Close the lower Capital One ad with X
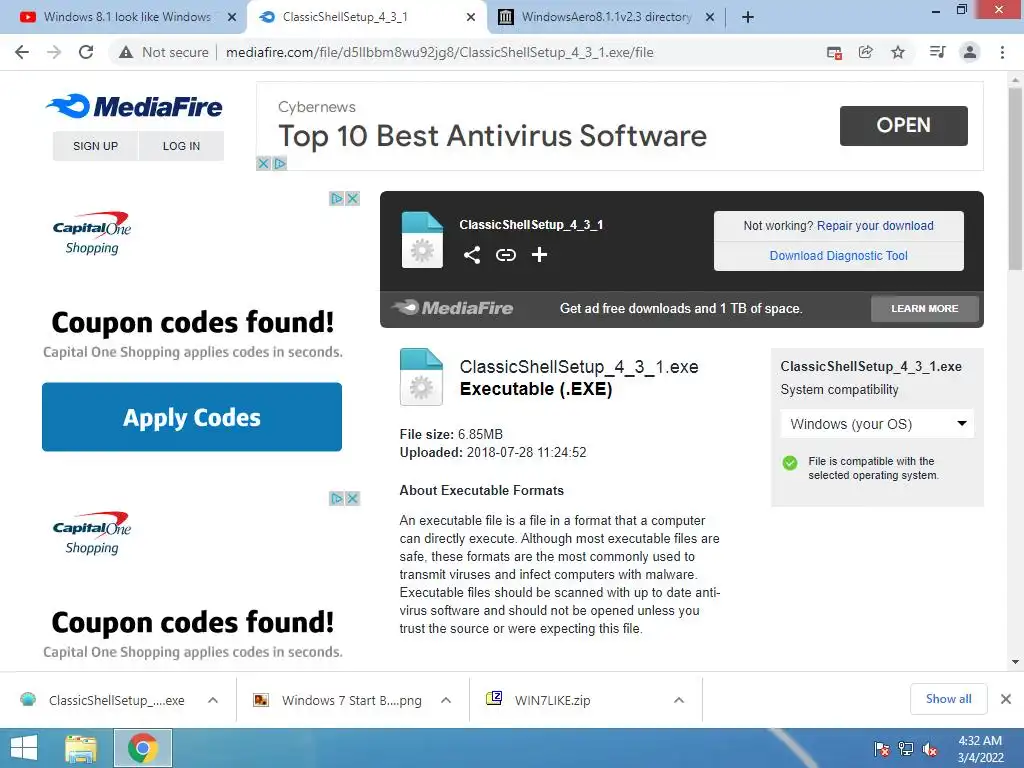 coord(353,498)
